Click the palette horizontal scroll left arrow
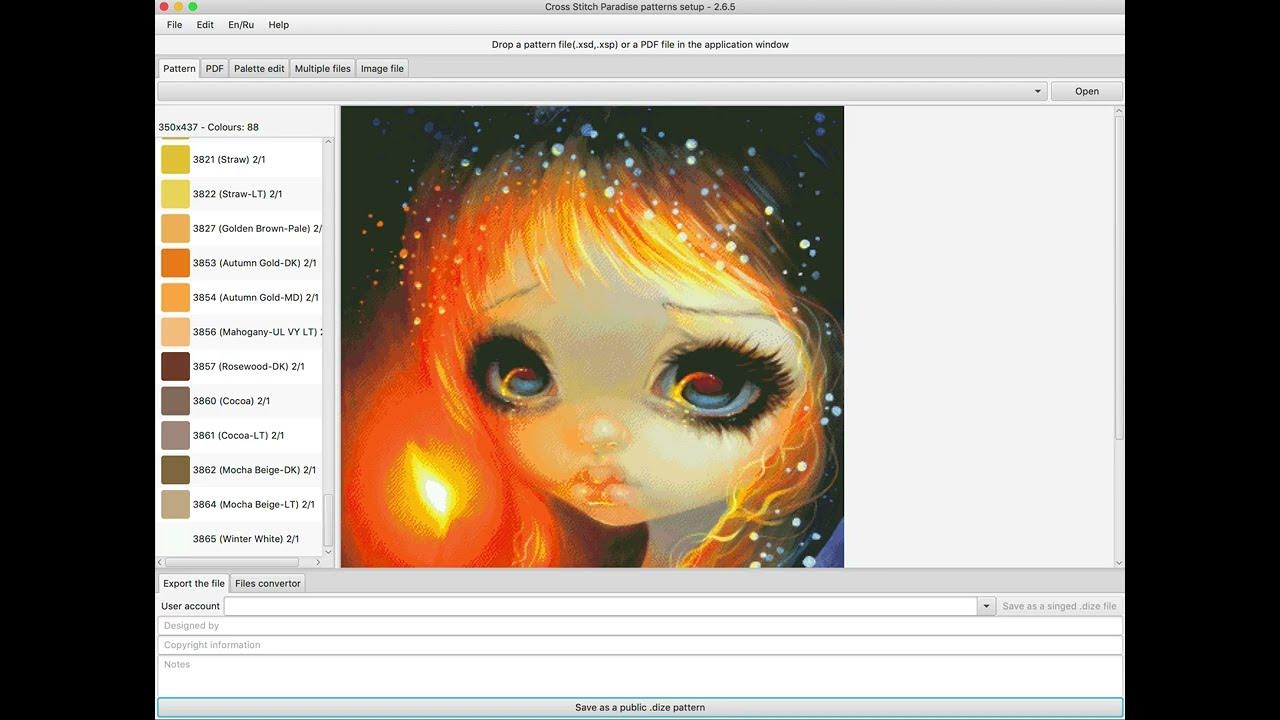This screenshot has width=1280, height=720. click(x=162, y=562)
